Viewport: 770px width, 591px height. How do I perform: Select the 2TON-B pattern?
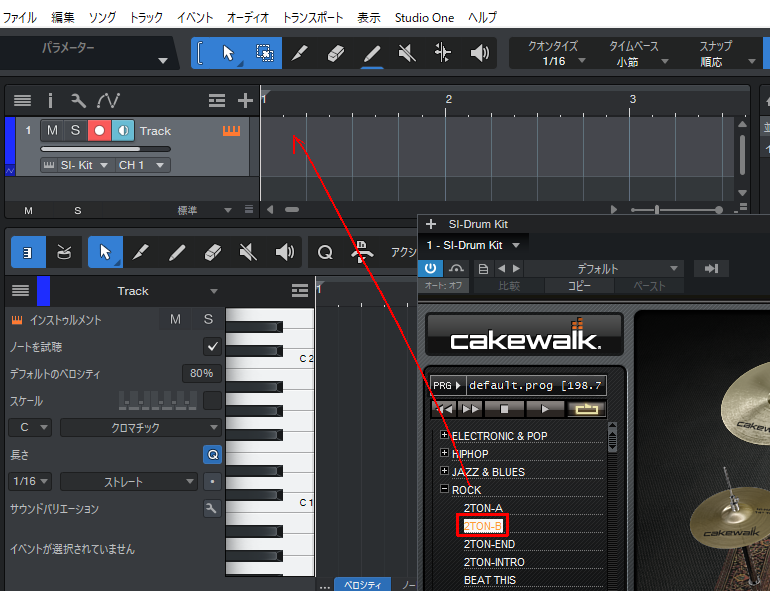click(483, 526)
